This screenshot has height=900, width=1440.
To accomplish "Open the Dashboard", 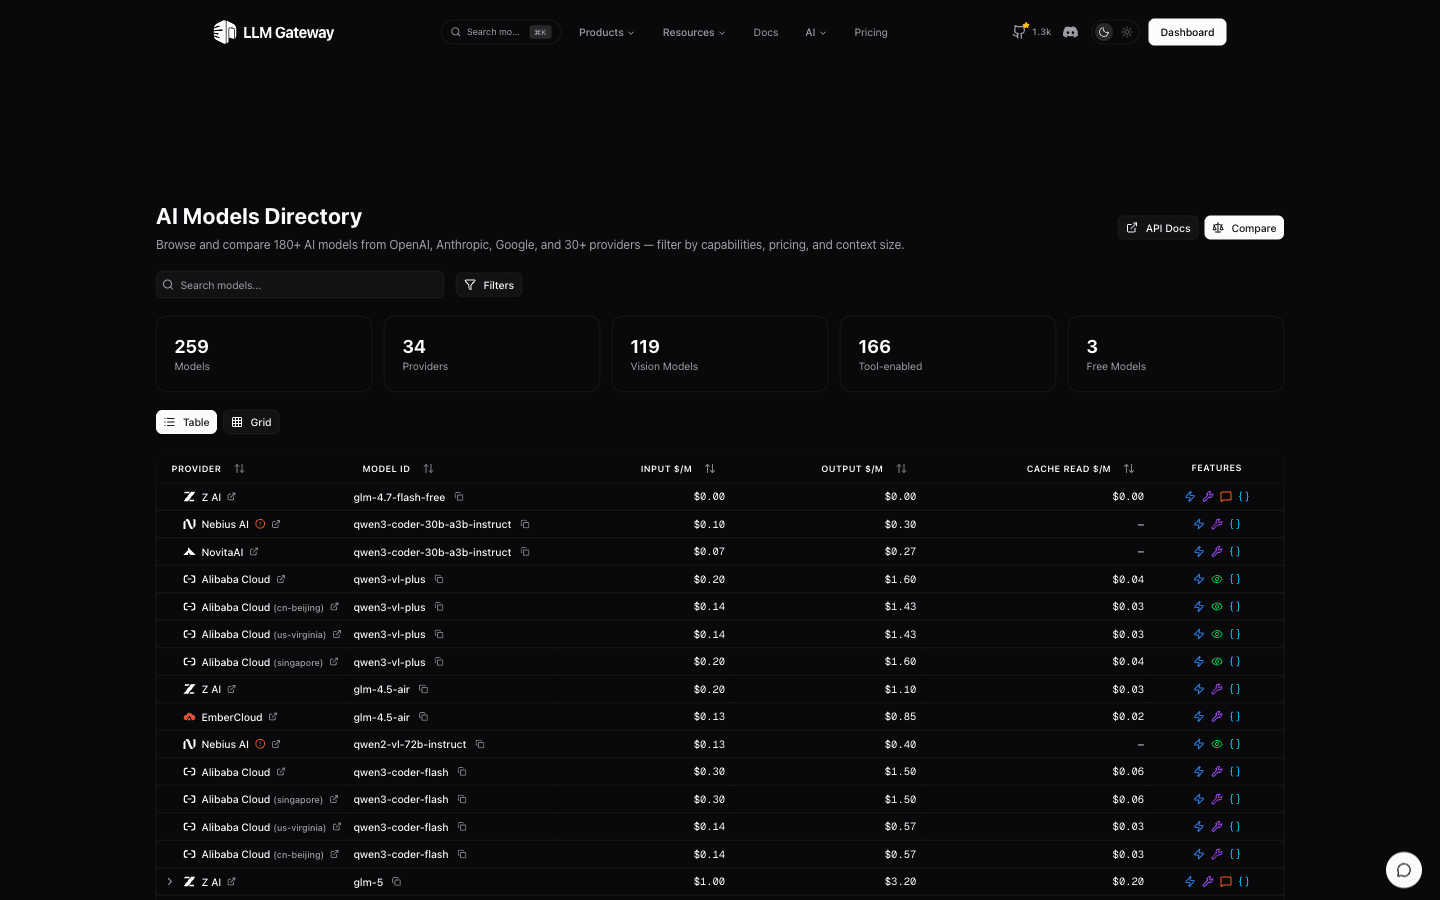I will (1187, 32).
